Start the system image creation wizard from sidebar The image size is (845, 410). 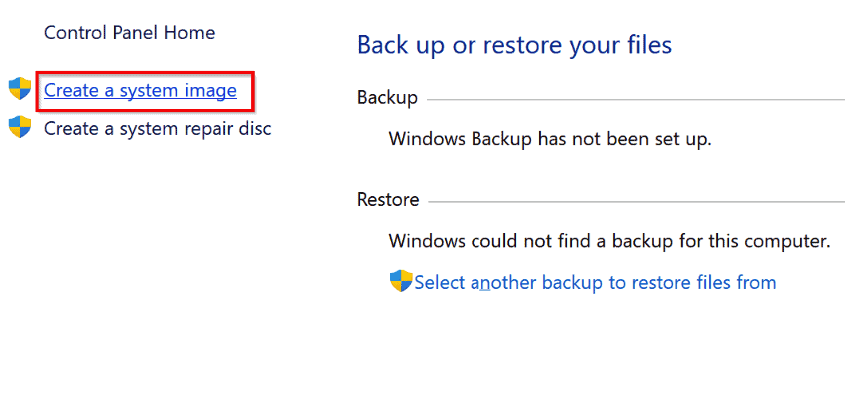tap(140, 91)
